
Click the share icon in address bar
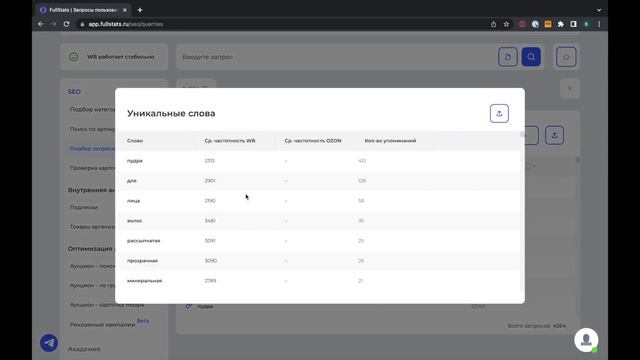(x=493, y=24)
